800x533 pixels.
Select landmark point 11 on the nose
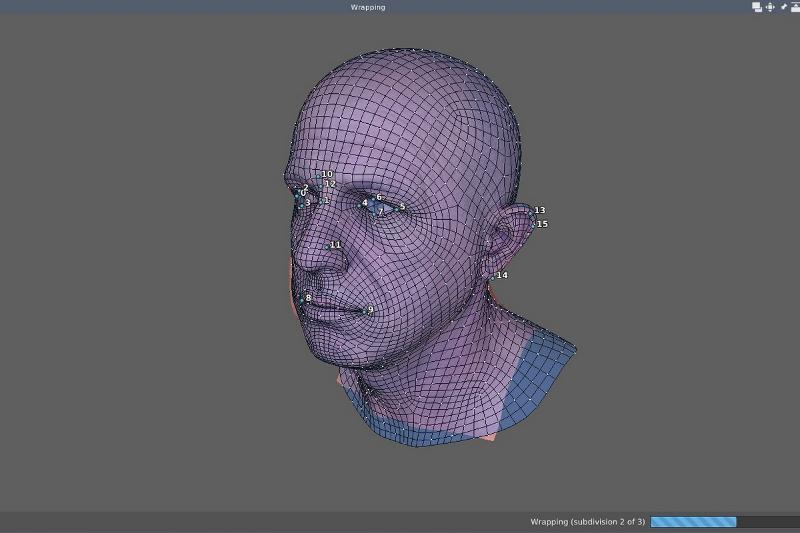tap(328, 245)
